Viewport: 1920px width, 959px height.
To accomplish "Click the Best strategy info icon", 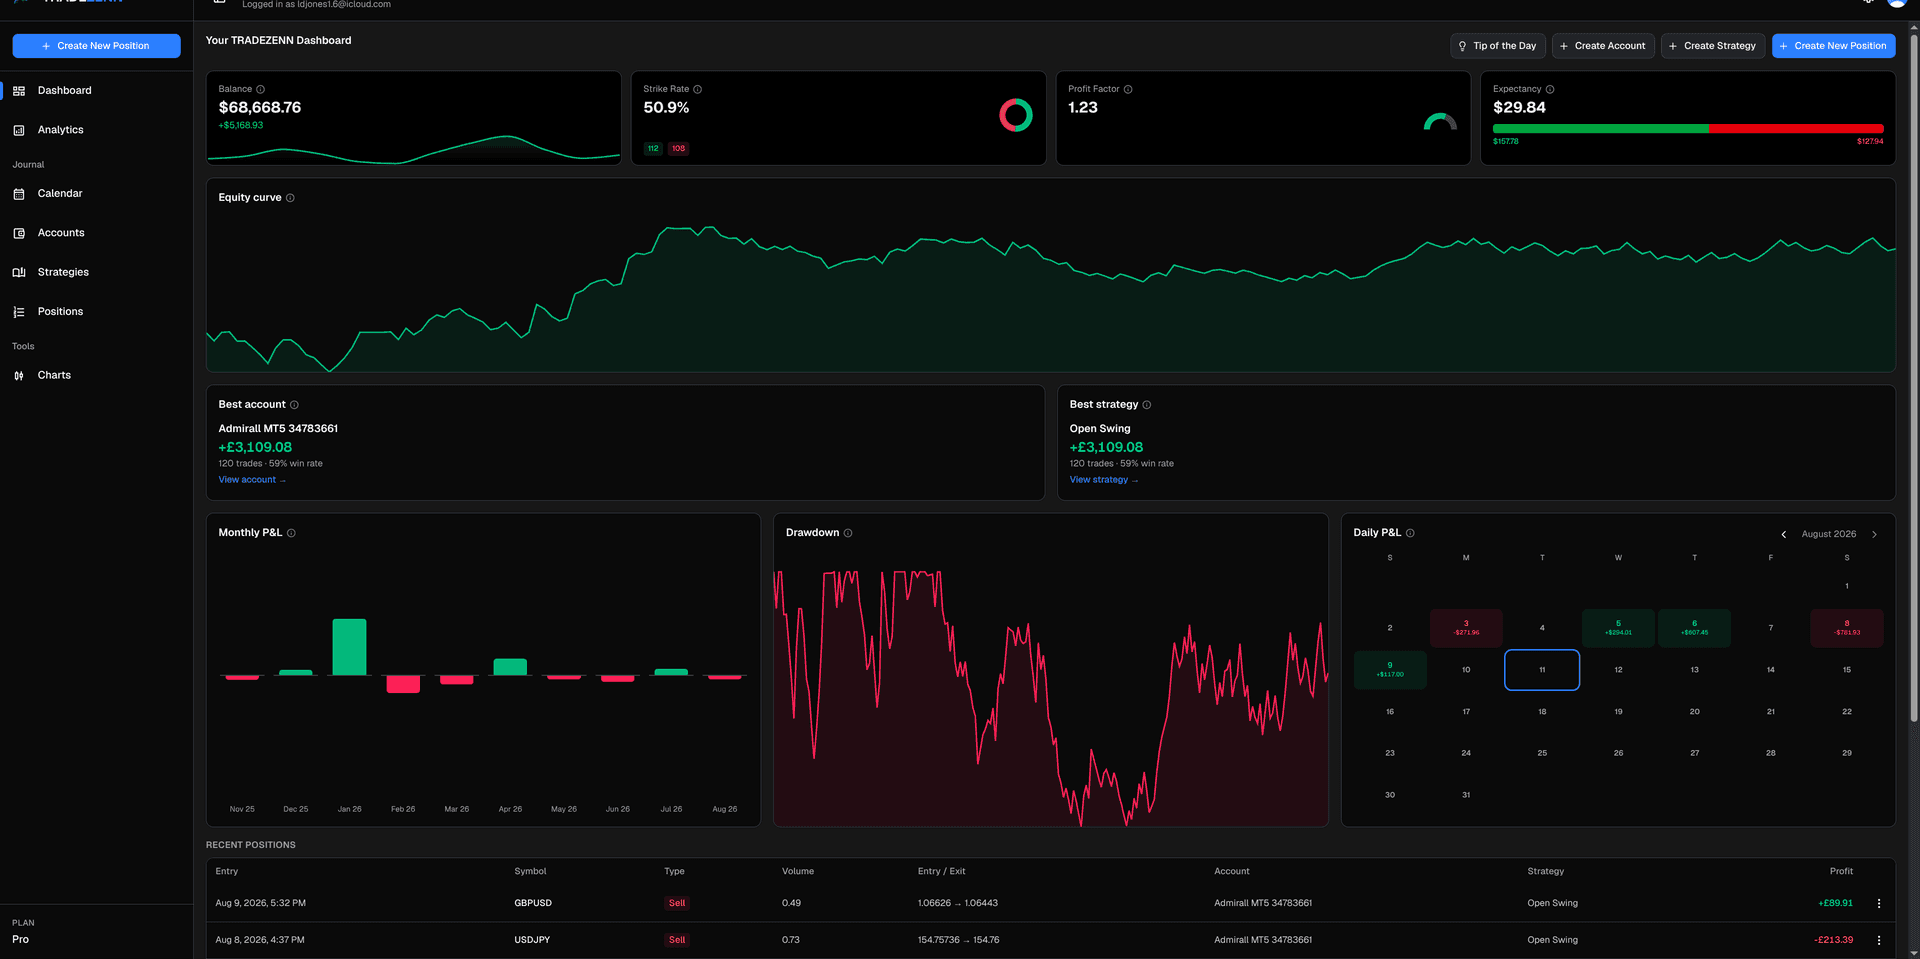I will (x=1147, y=405).
